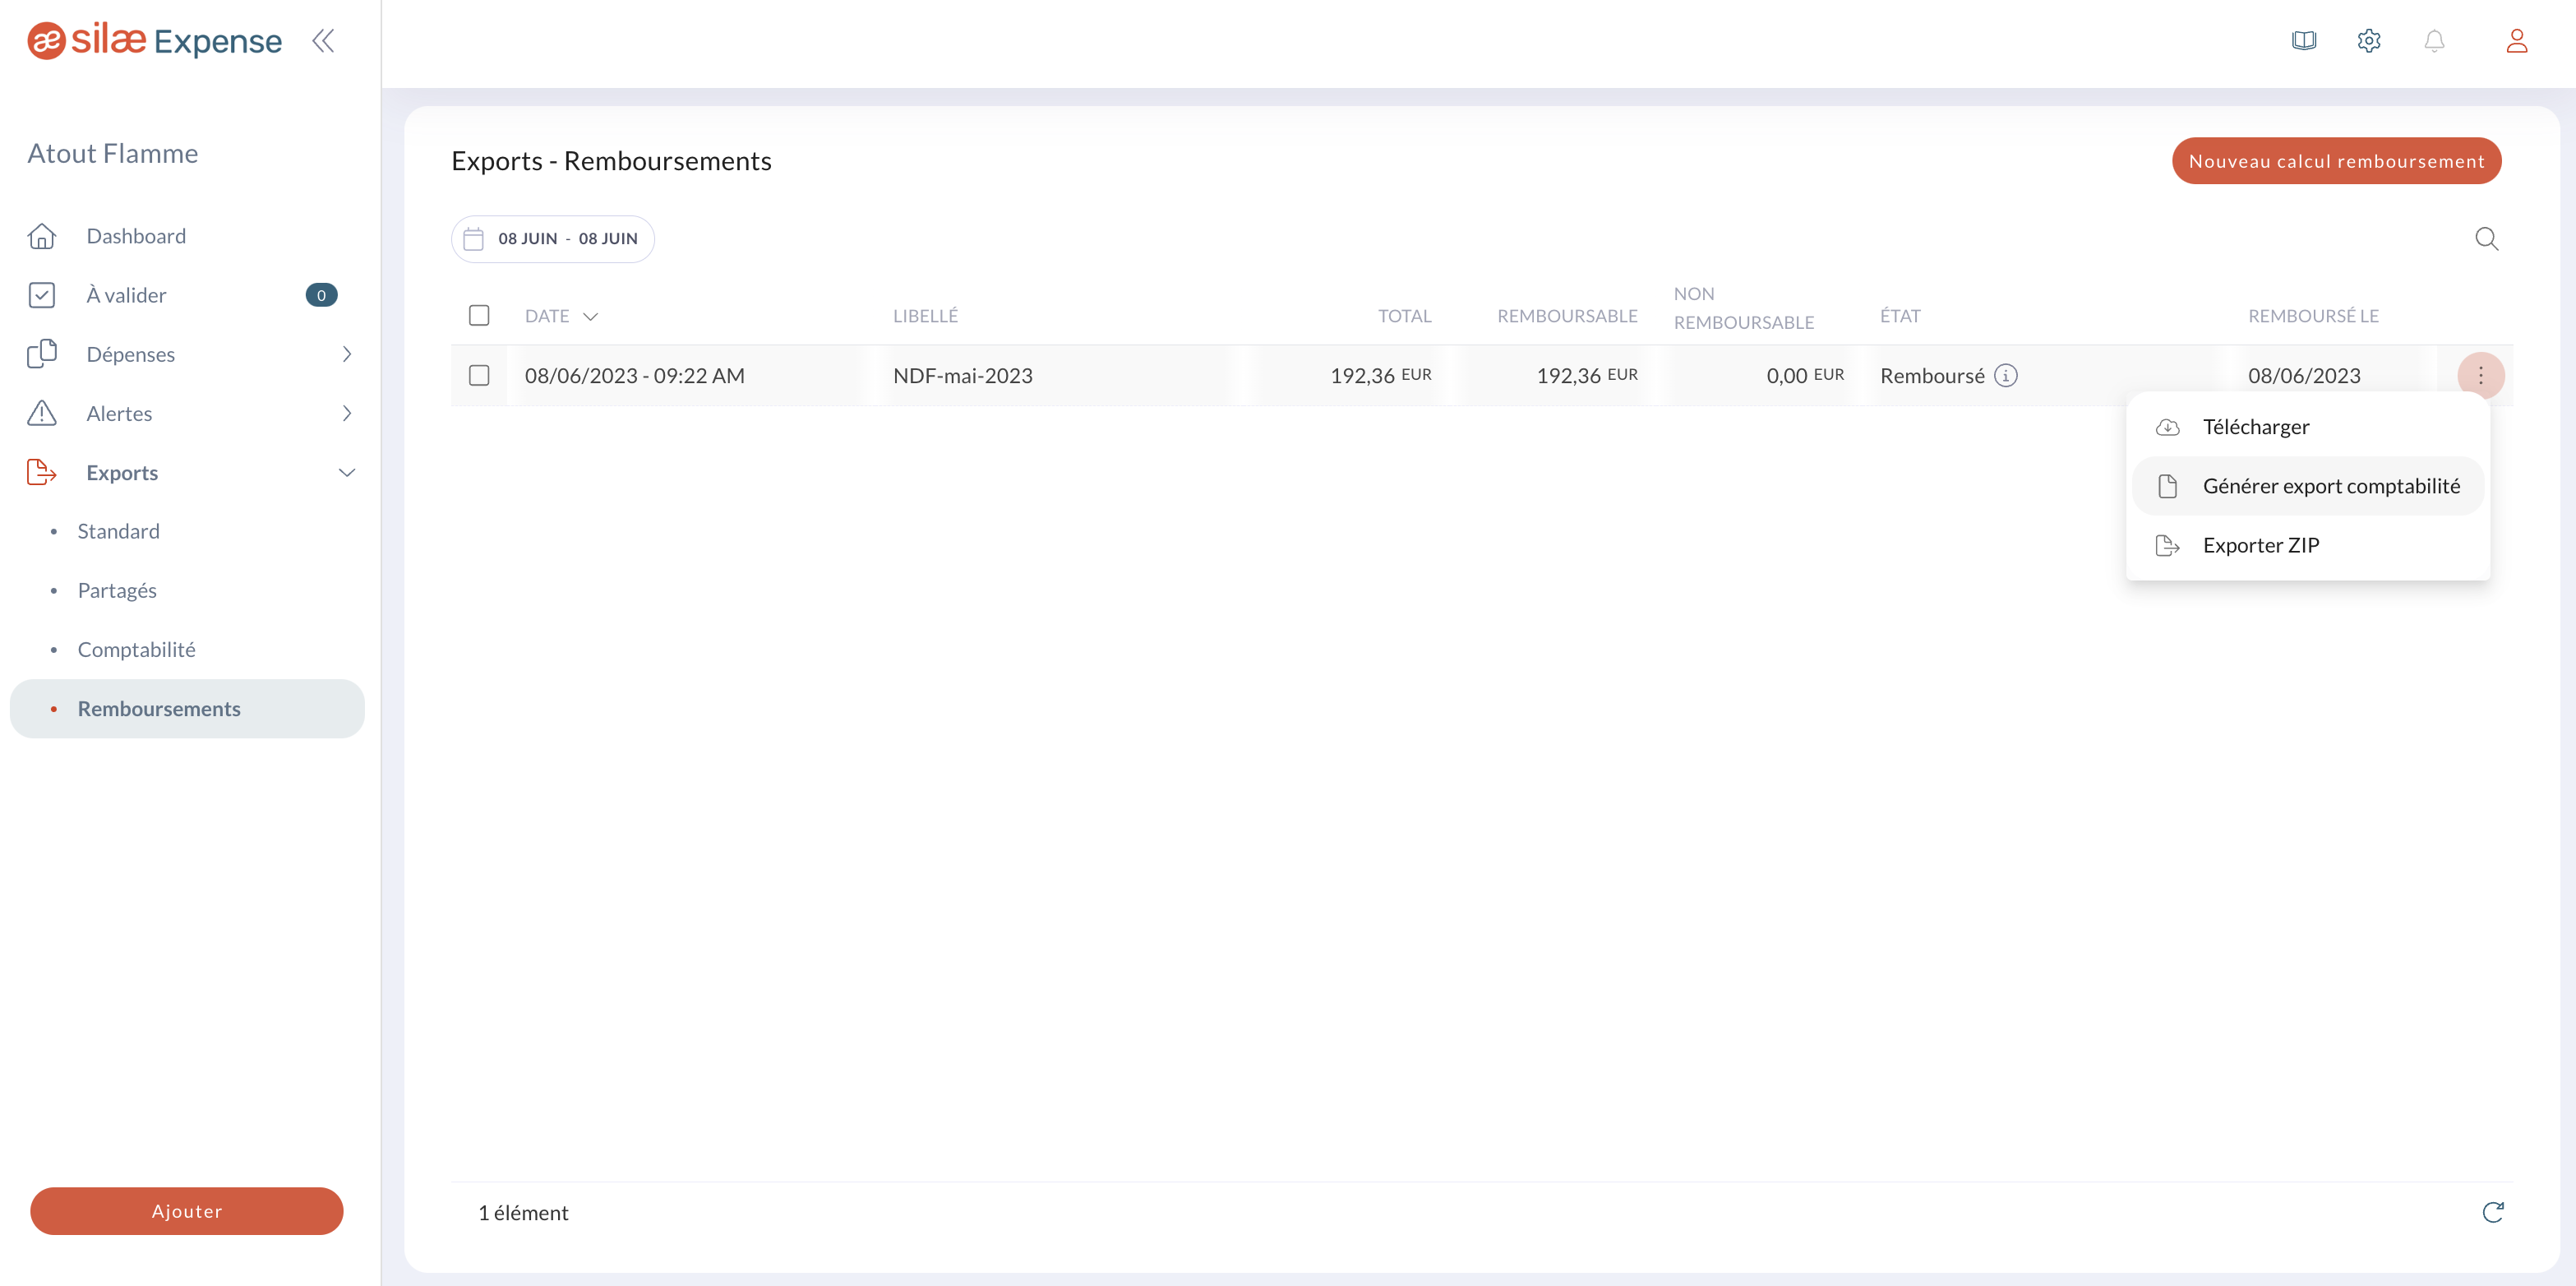This screenshot has width=2576, height=1286.
Task: Collapse the sidebar with double-chevron icon
Action: [323, 41]
